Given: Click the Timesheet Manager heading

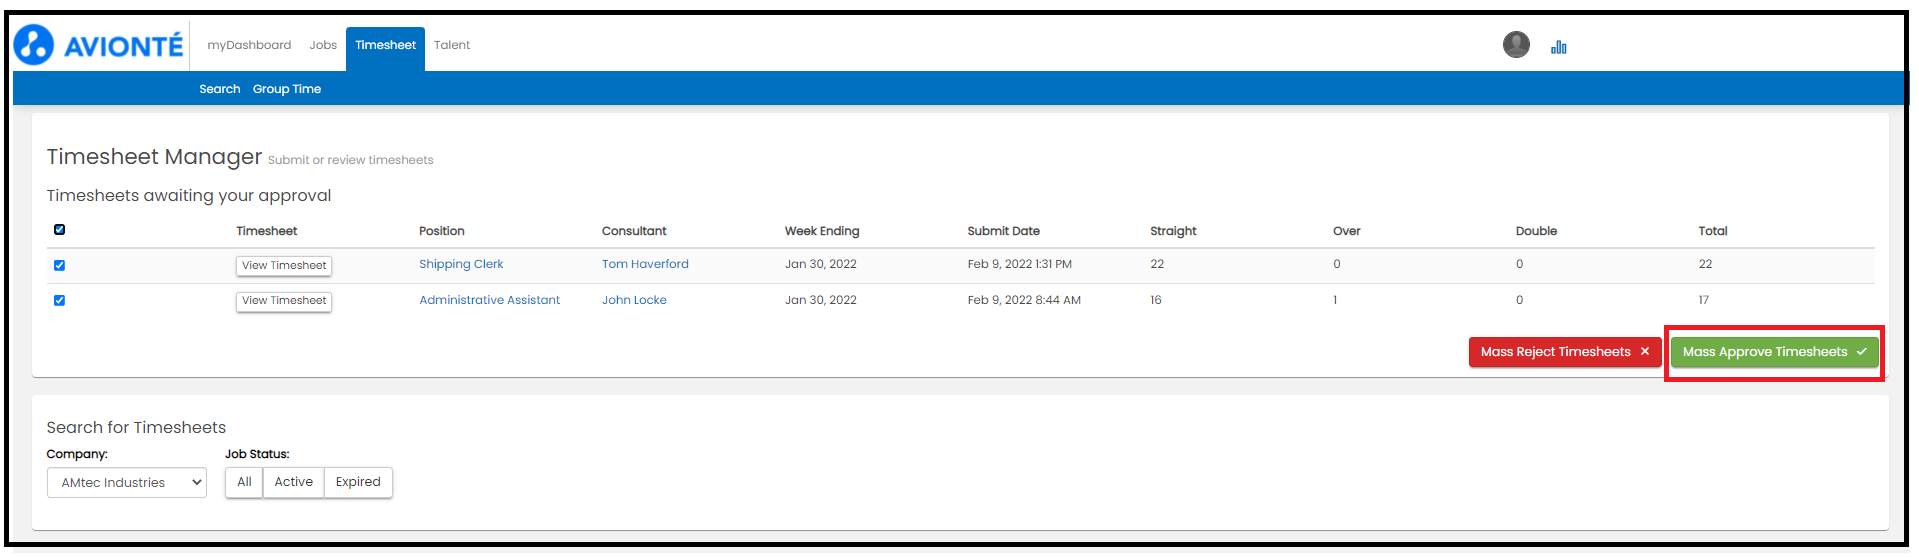Looking at the screenshot, I should coord(154,157).
